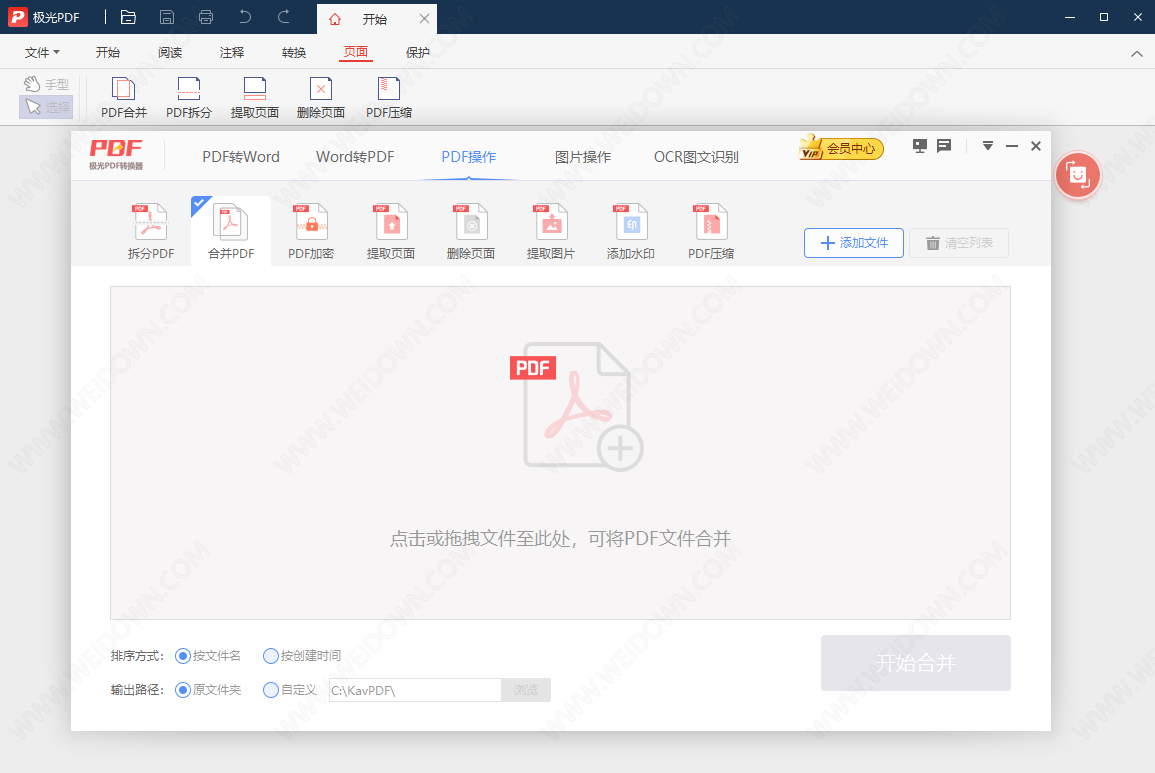Open file via folder icon in title bar
The width and height of the screenshot is (1155, 773).
[128, 17]
